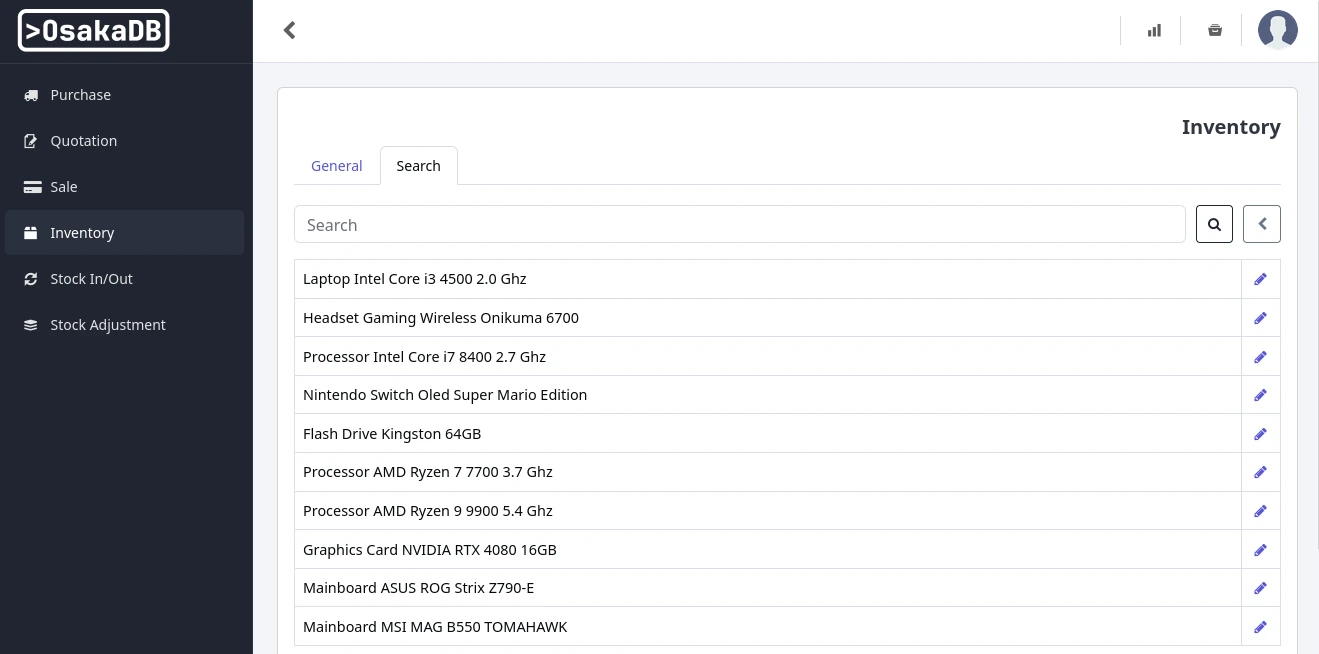Viewport: 1319px width, 654px height.
Task: Click pencil icon for Flash Drive Kingston 64GB
Action: tap(1260, 433)
